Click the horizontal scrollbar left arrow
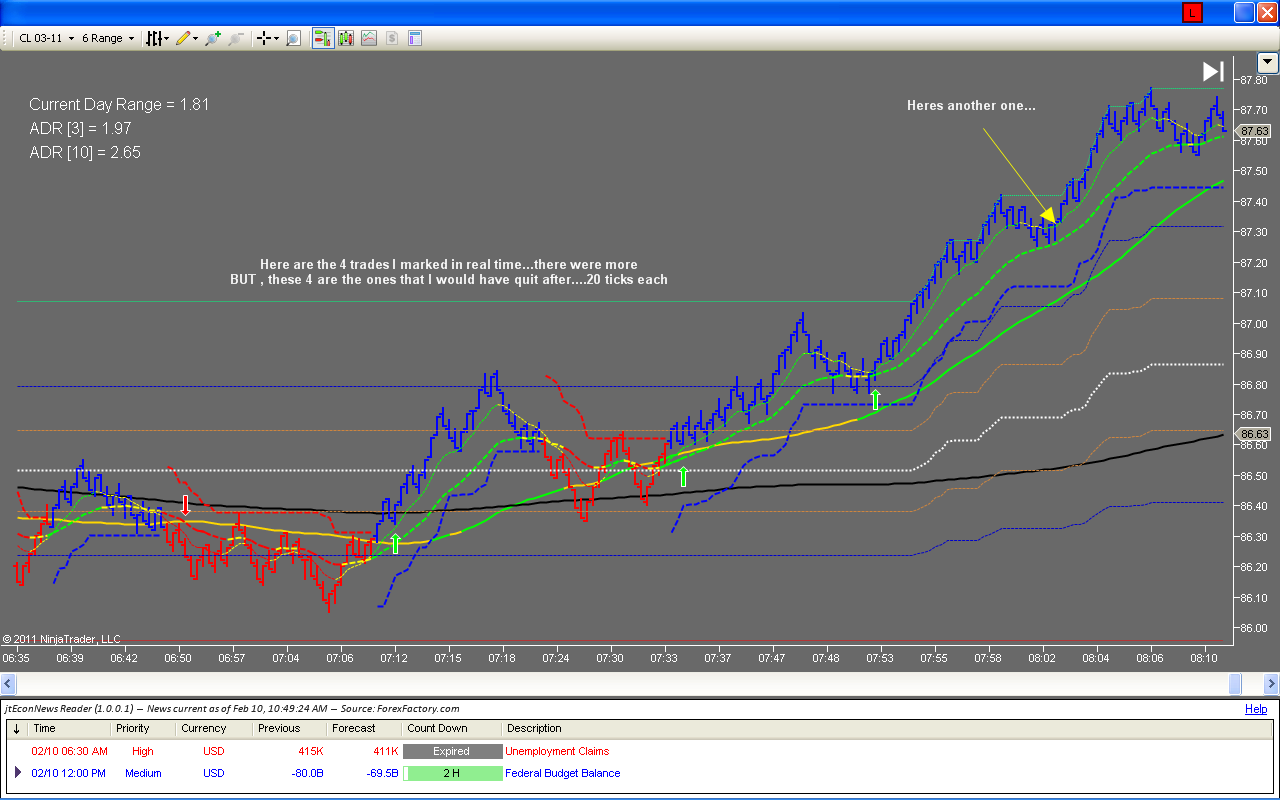 tap(8, 683)
